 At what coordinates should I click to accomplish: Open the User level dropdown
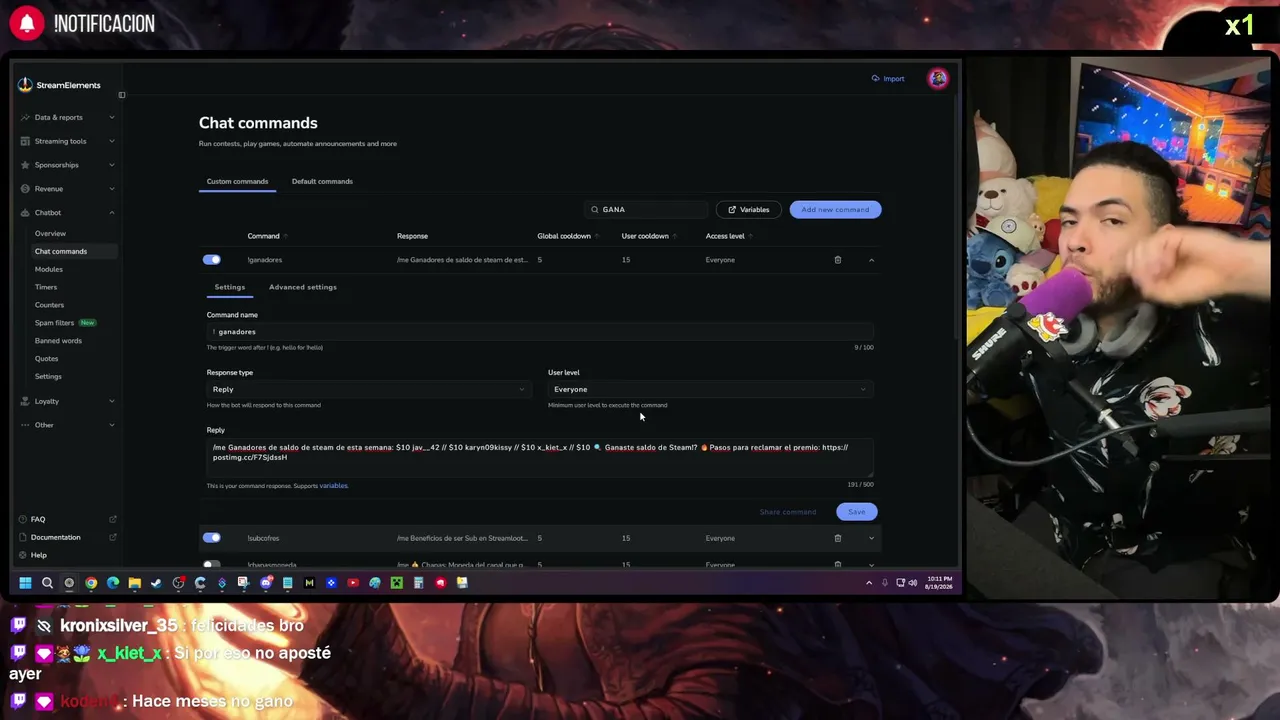(x=710, y=389)
